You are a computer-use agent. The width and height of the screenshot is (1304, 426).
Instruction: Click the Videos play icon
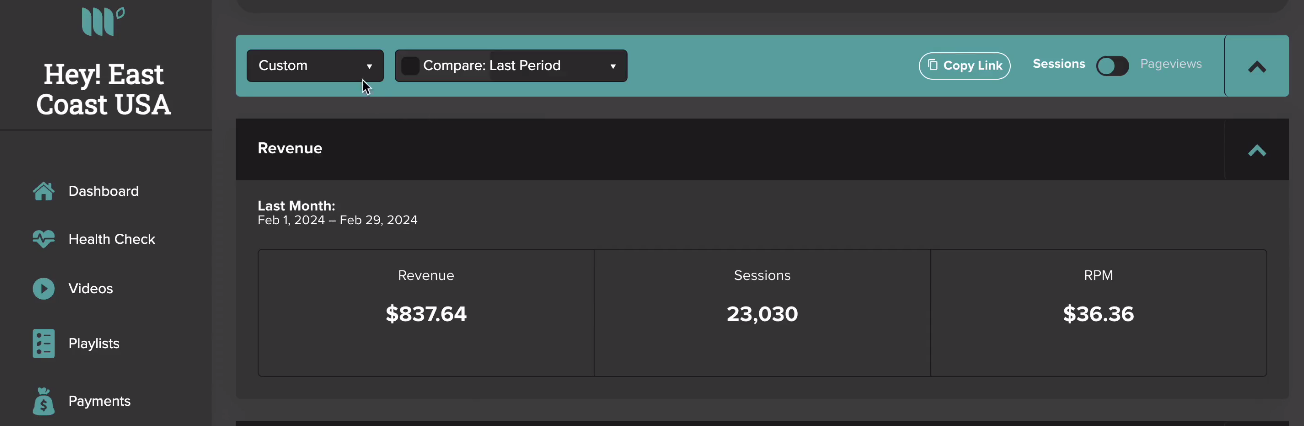point(43,288)
